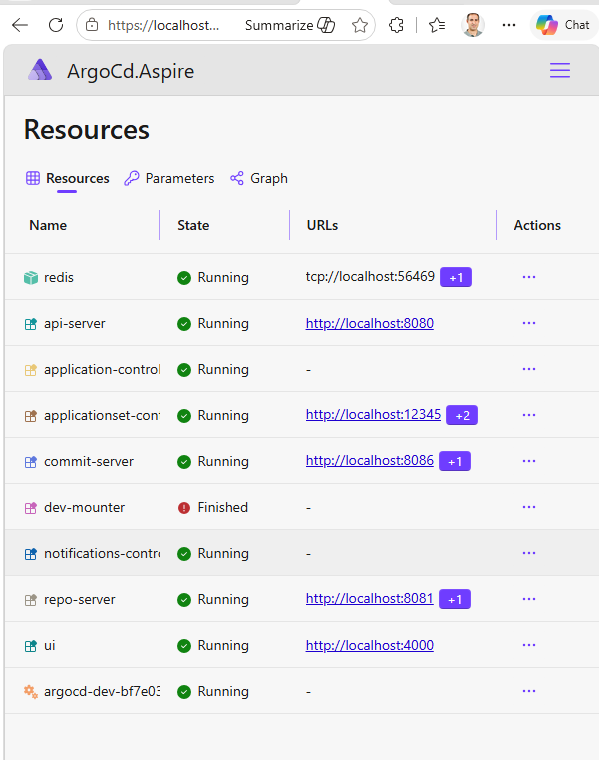Click the redis container icon
Viewport: 599px width, 760px height.
(x=31, y=278)
